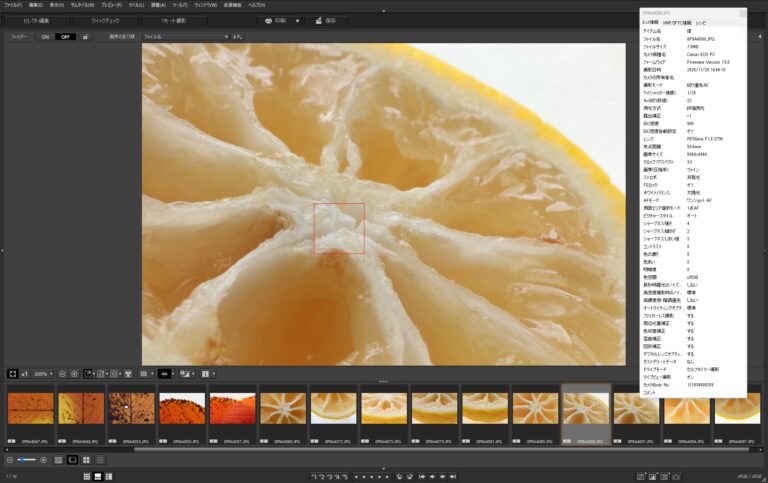This screenshot has height=483, width=768.
Task: Click the zoom-out magnifier beside 200%
Action: 62,373
